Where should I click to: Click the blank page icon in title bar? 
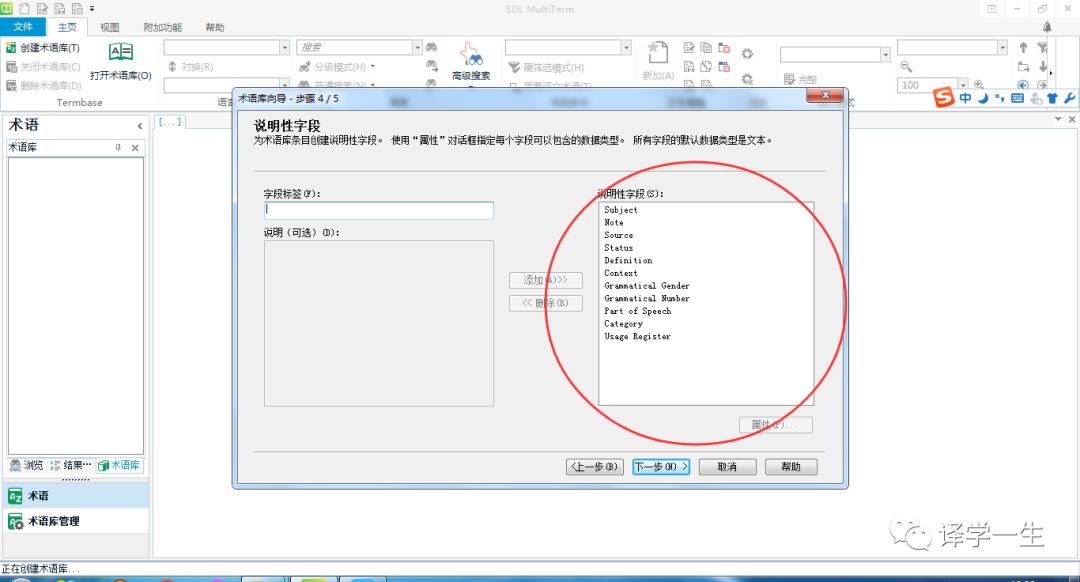point(25,8)
